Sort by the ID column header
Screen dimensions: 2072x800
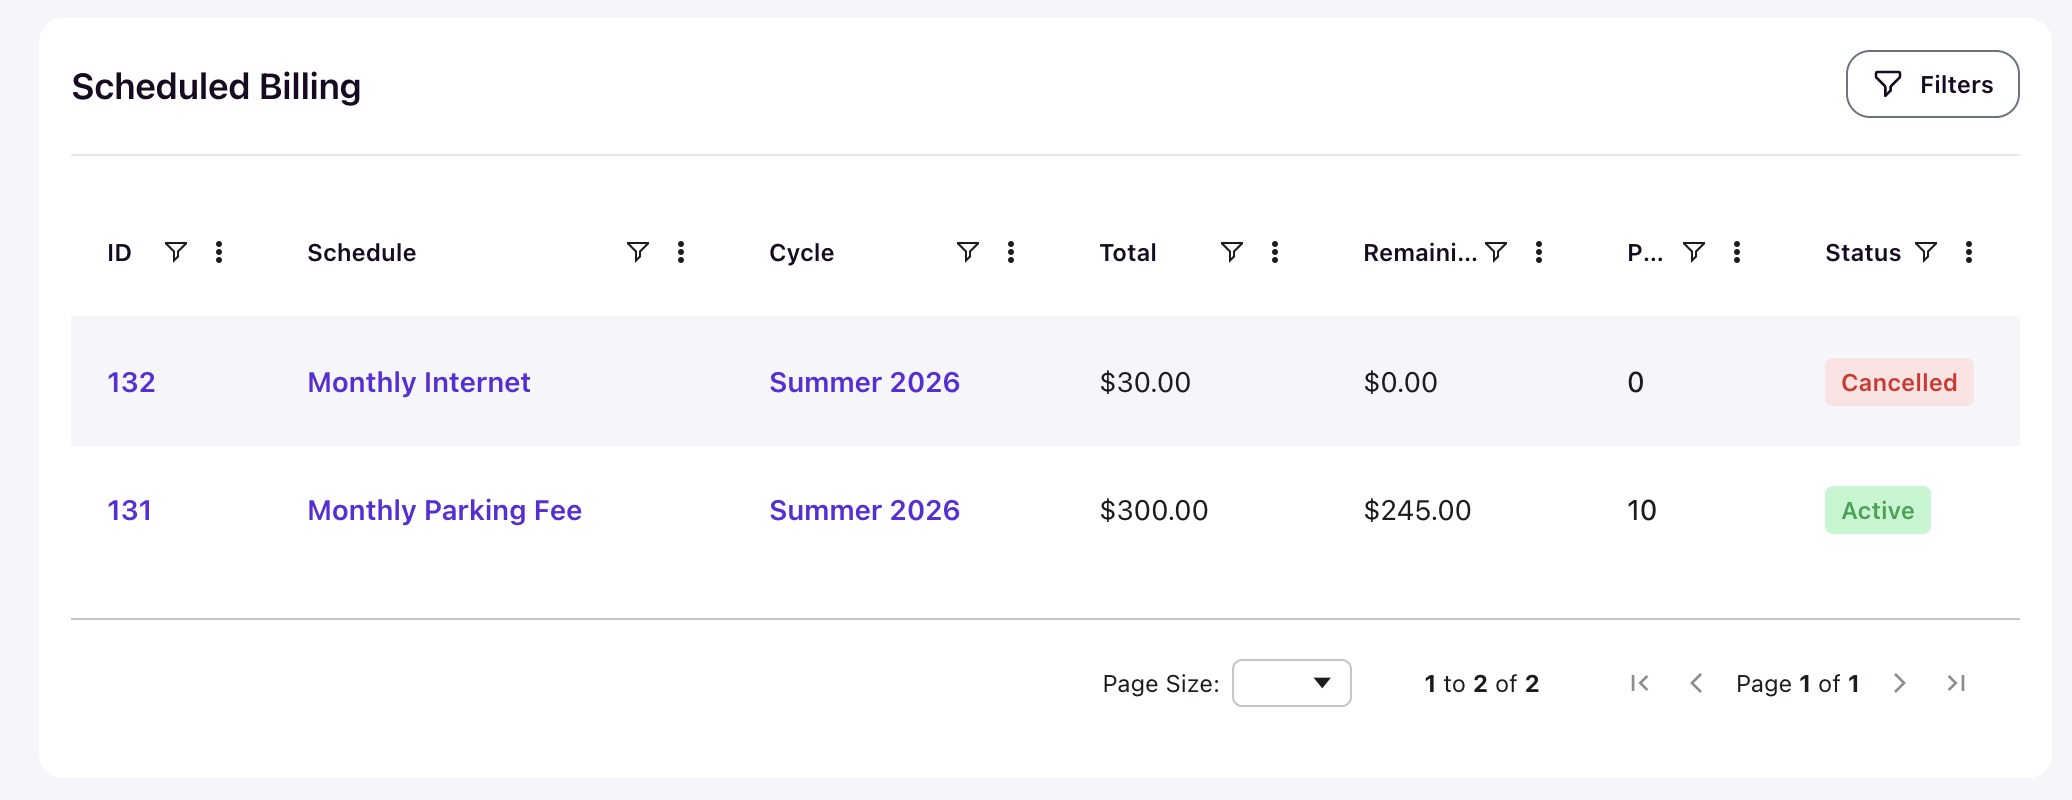point(120,253)
